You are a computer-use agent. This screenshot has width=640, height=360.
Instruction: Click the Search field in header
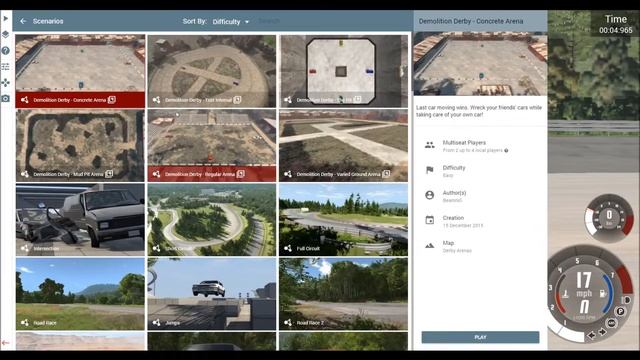[x=269, y=21]
